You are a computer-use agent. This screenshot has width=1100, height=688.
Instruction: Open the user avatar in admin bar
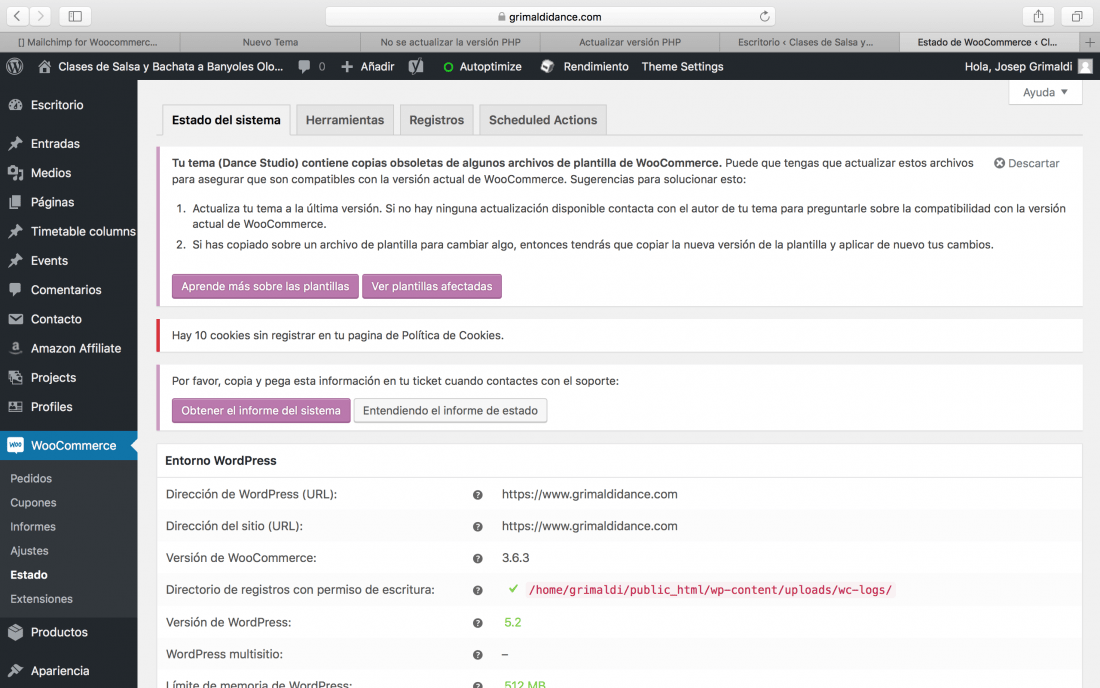(x=1085, y=67)
